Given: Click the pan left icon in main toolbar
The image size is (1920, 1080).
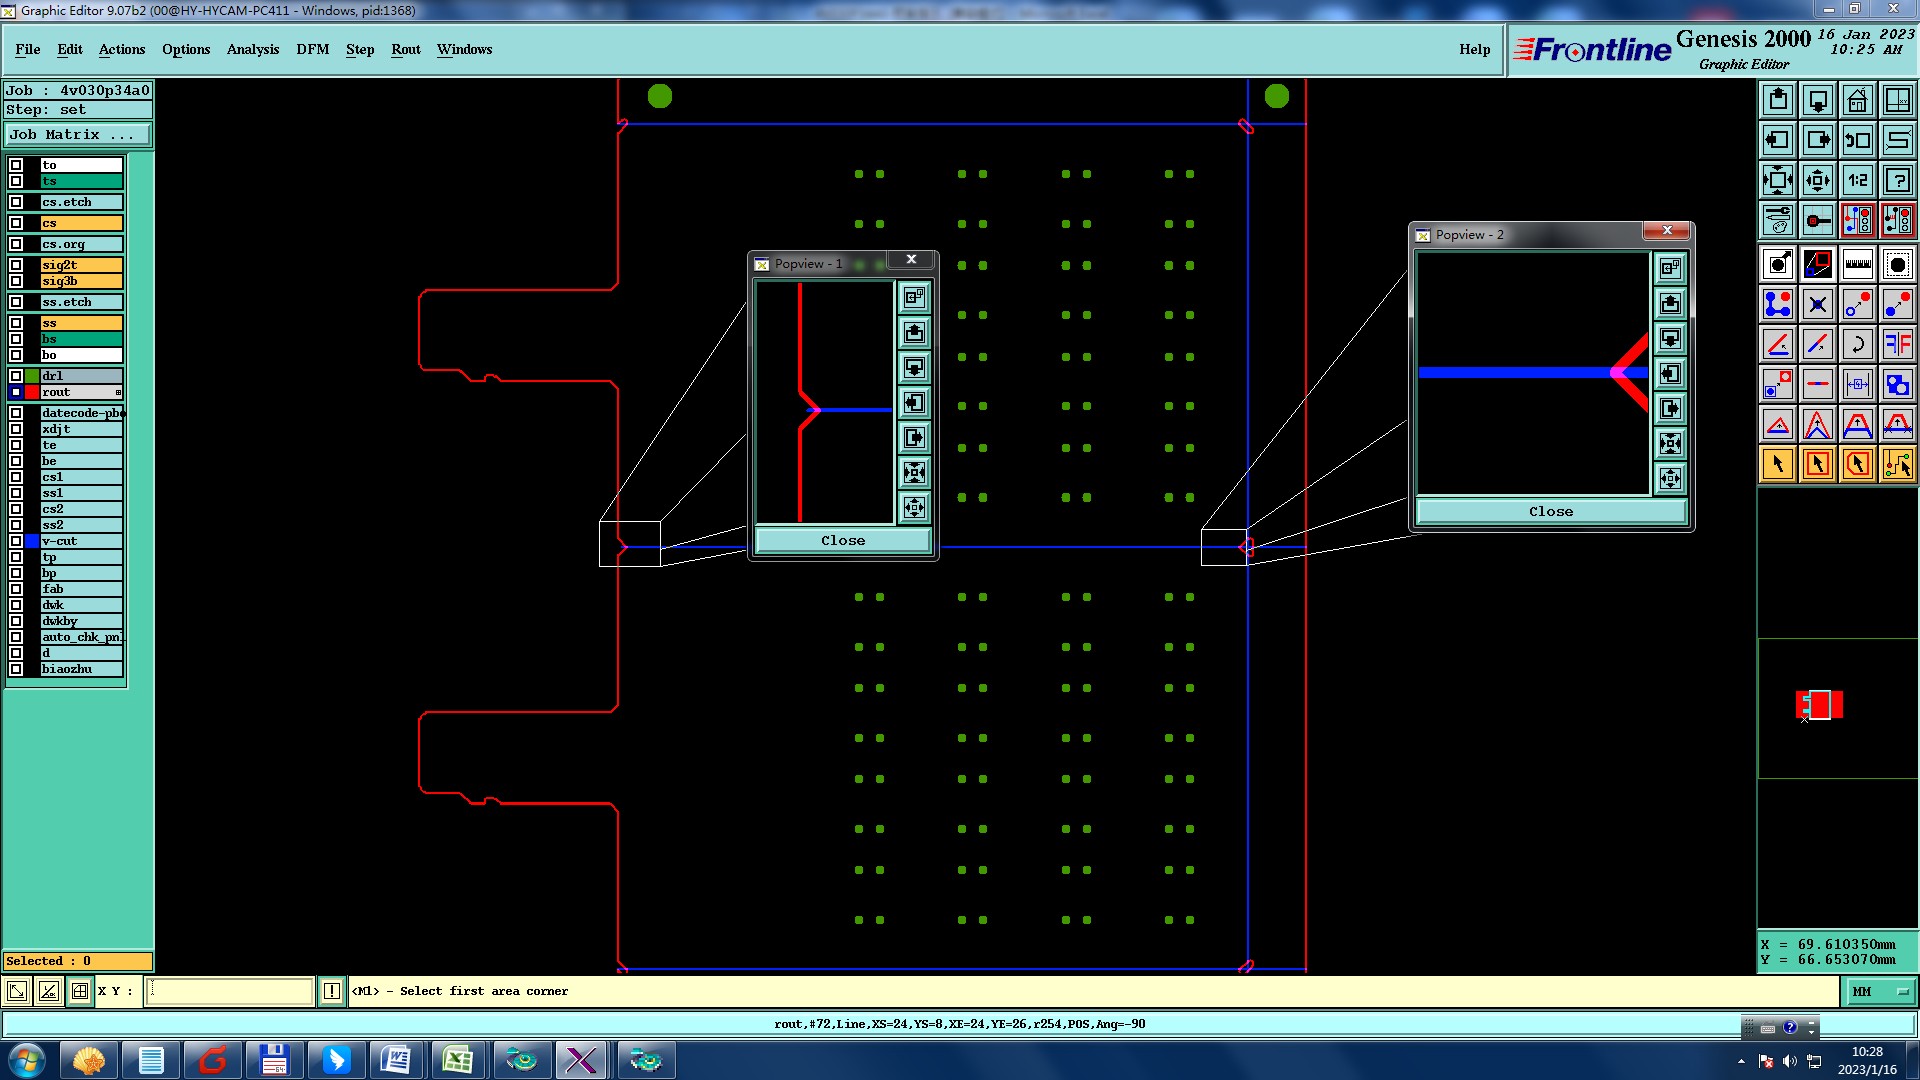Looking at the screenshot, I should [x=1778, y=140].
